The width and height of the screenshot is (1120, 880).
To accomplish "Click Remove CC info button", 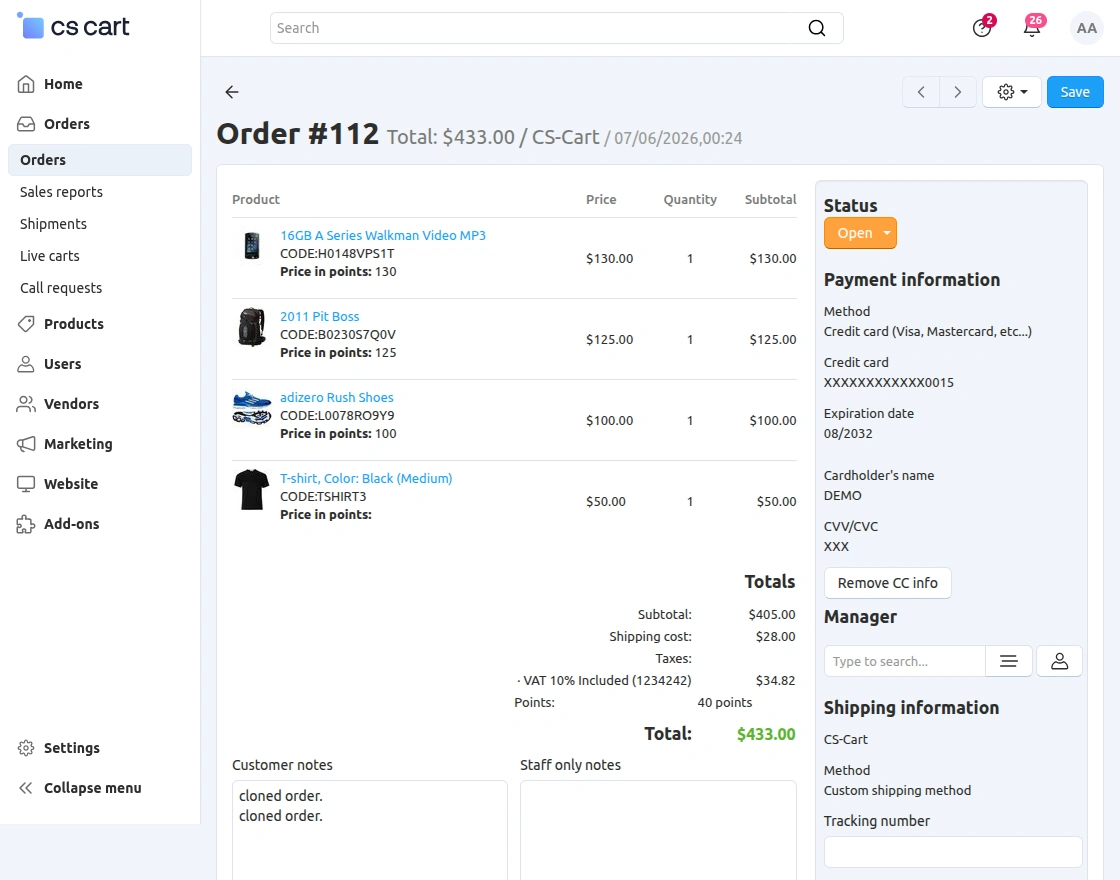I will point(887,584).
